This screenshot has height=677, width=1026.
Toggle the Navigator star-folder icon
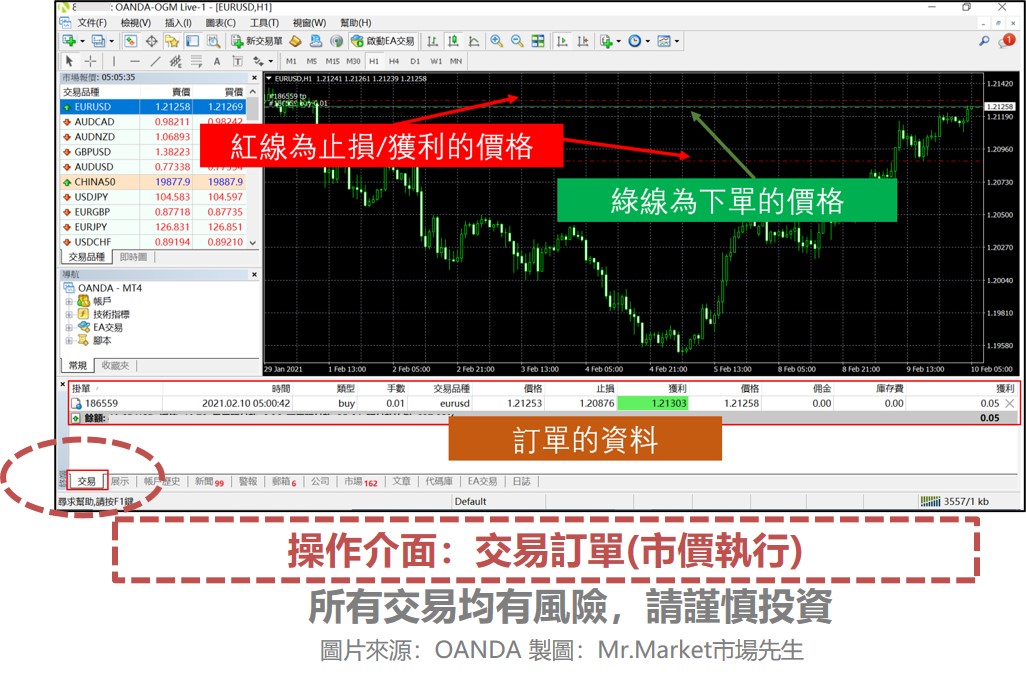pos(172,41)
